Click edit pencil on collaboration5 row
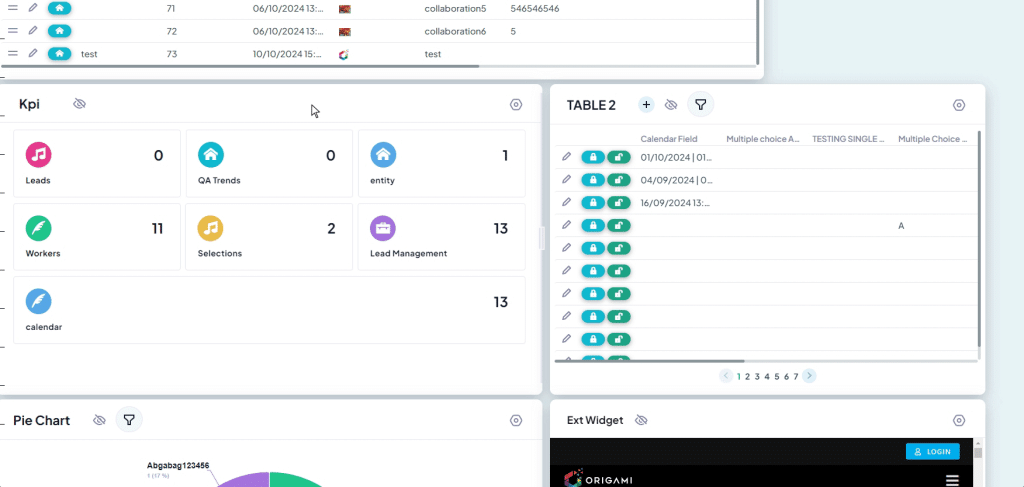The image size is (1024, 487). click(x=33, y=8)
